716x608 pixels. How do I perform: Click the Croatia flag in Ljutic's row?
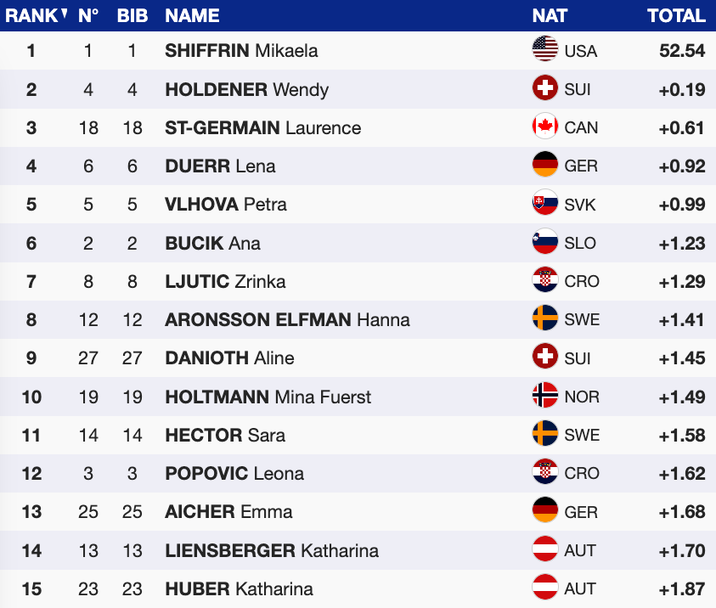coord(545,281)
